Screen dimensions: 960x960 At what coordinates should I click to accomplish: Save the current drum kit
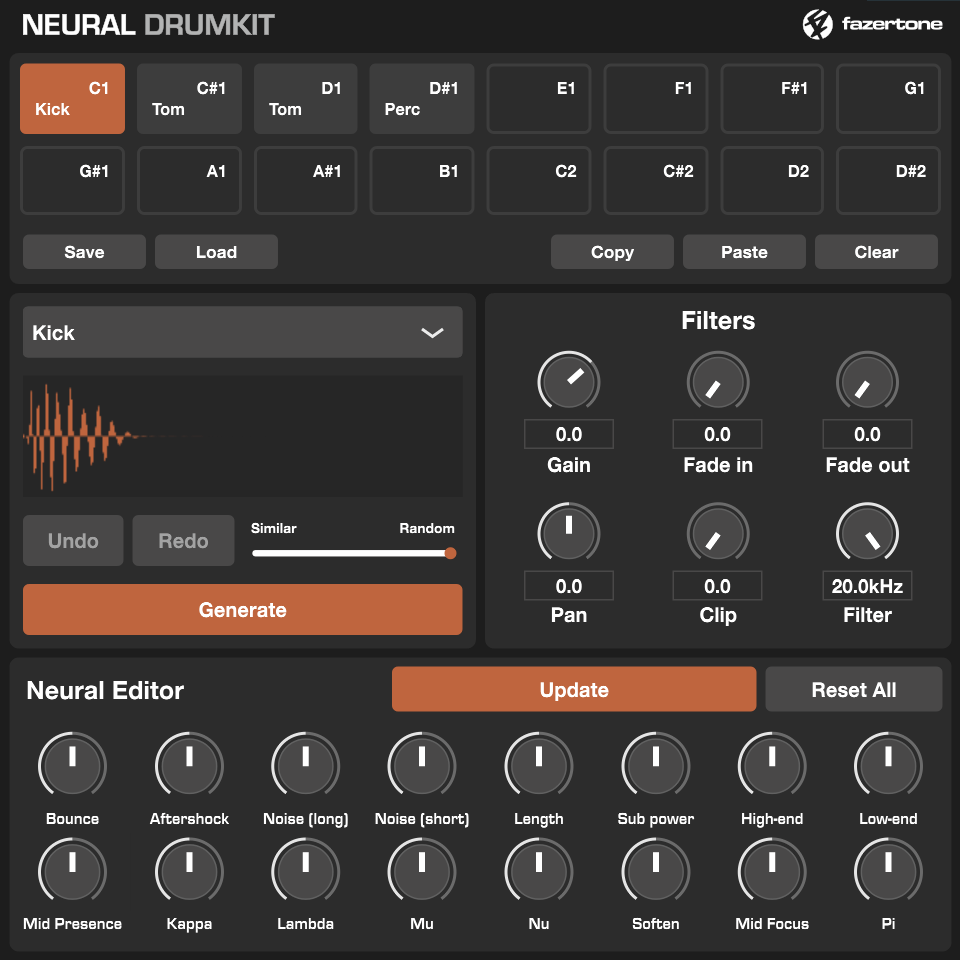tap(84, 252)
